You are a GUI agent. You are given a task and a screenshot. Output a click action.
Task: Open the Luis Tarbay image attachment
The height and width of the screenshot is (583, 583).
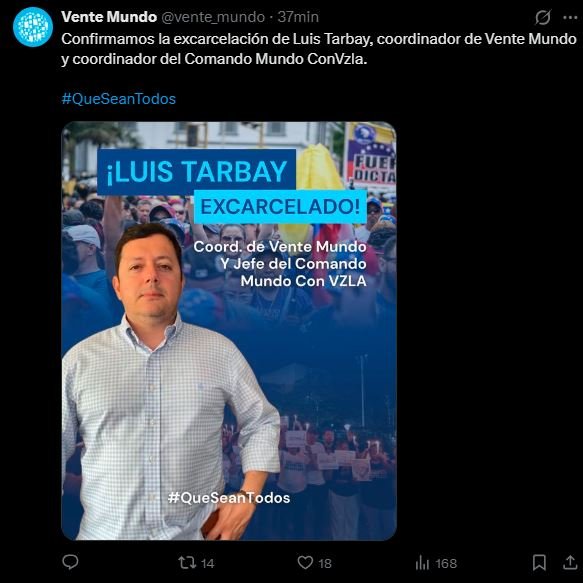[229, 331]
